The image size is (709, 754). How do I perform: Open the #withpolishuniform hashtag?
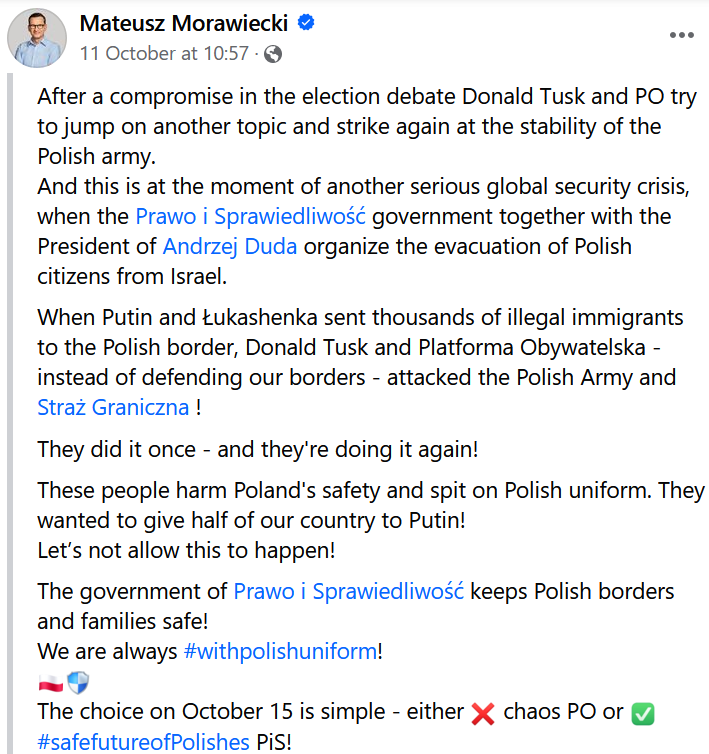coord(280,652)
